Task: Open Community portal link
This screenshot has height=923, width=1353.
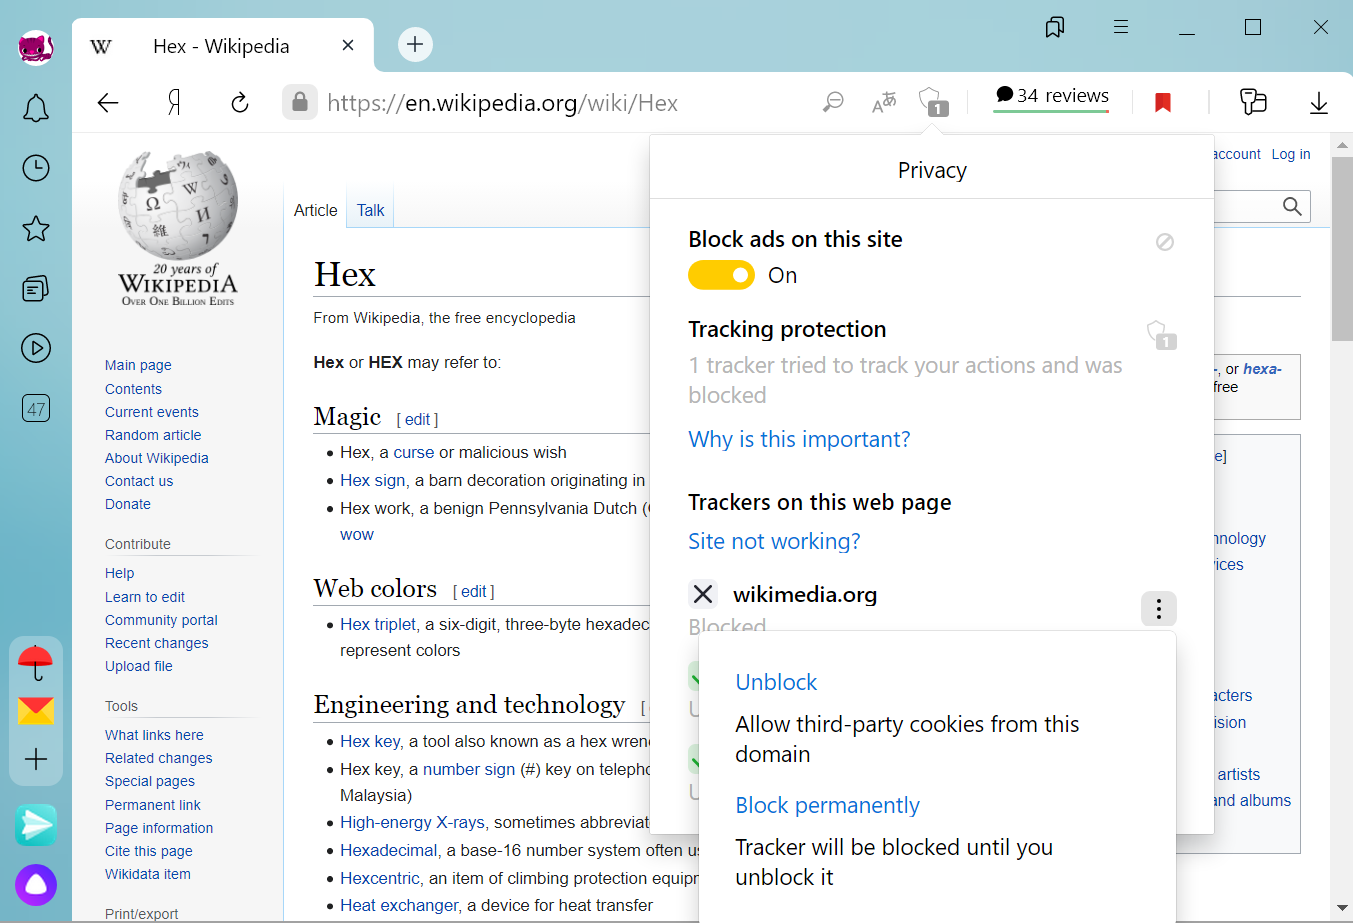Action: click(x=161, y=620)
